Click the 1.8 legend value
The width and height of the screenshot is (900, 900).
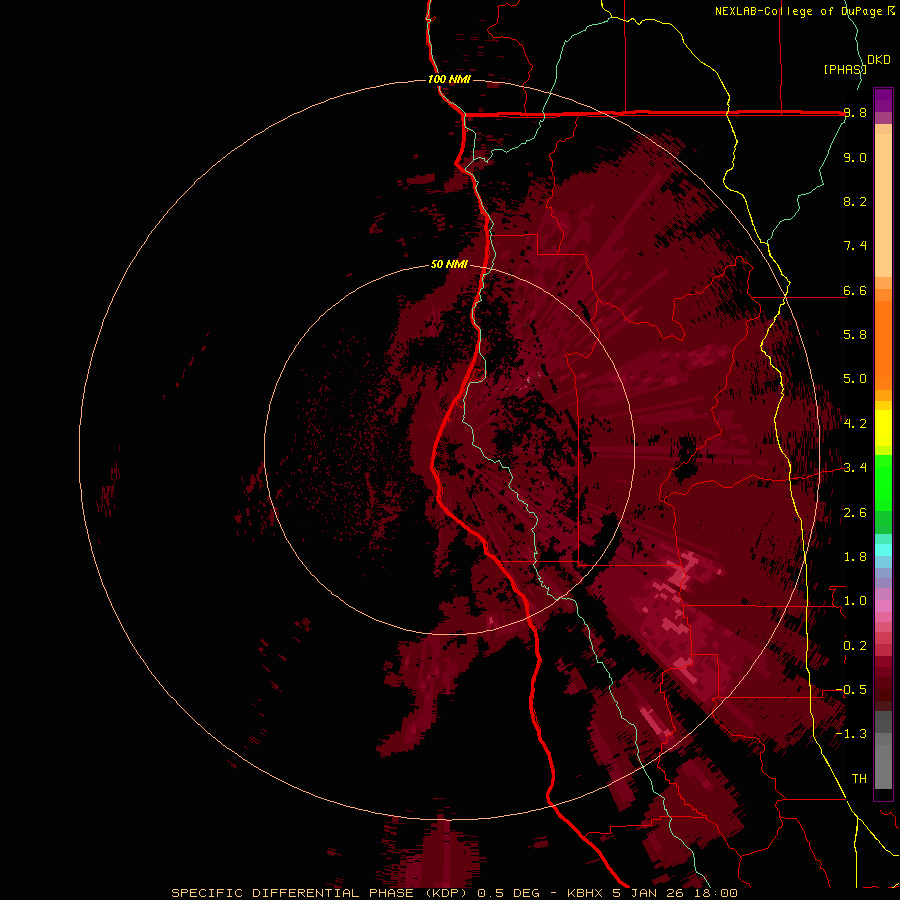click(855, 557)
